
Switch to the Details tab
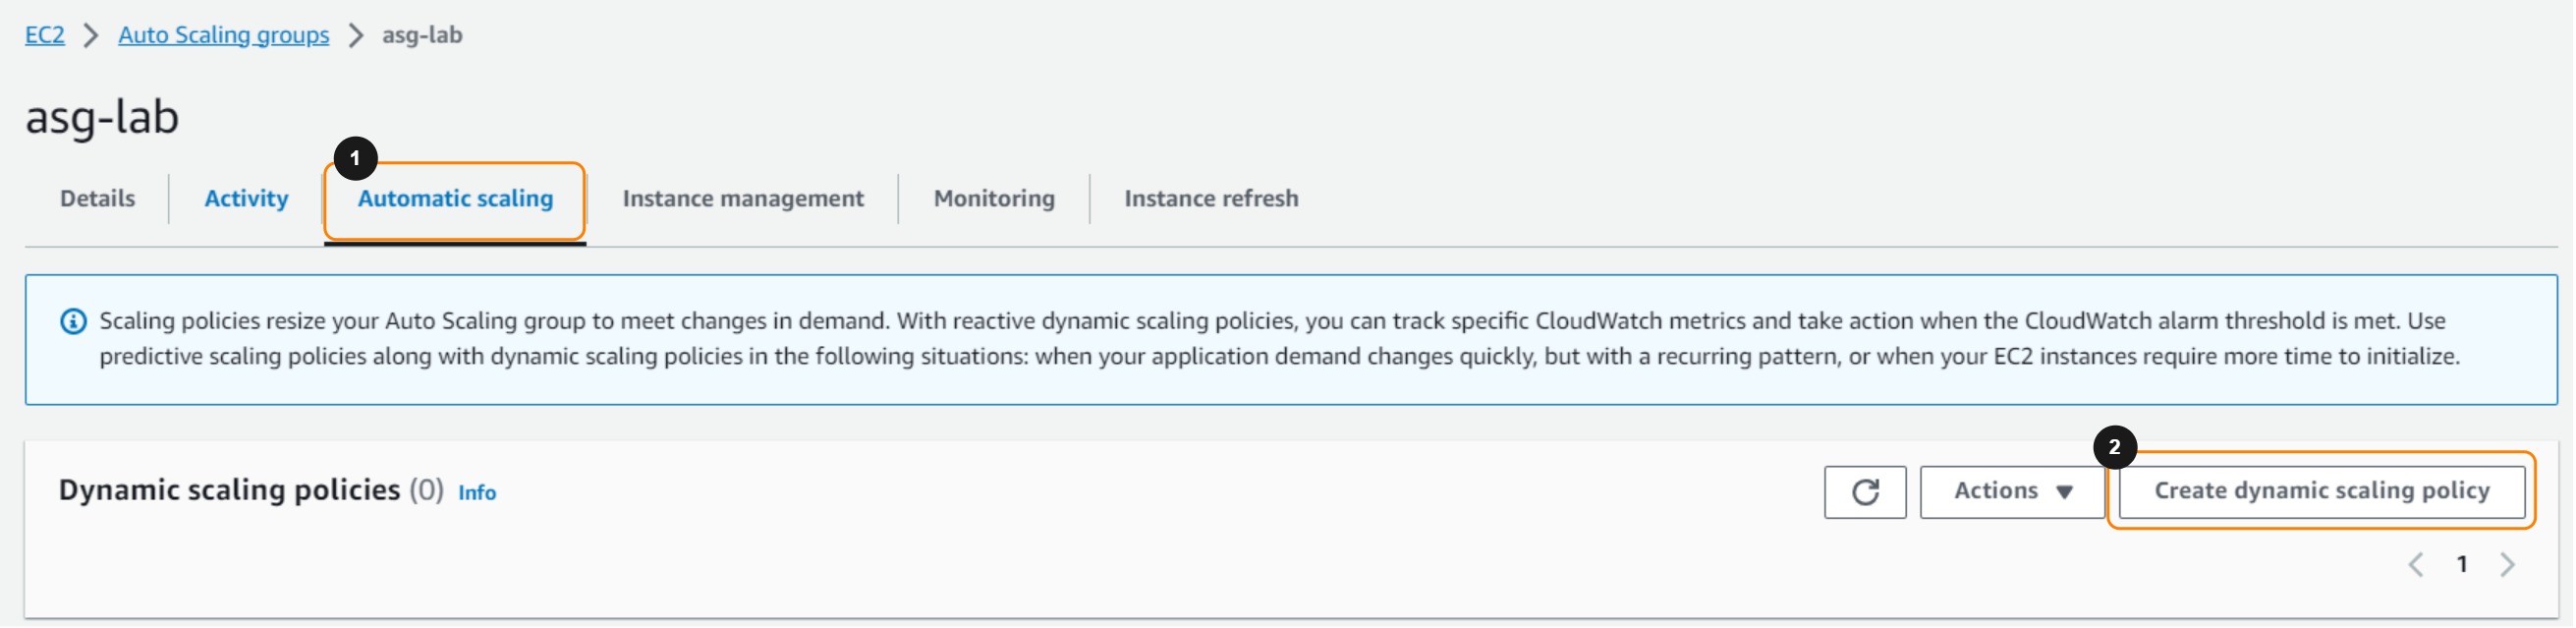pyautogui.click(x=97, y=198)
